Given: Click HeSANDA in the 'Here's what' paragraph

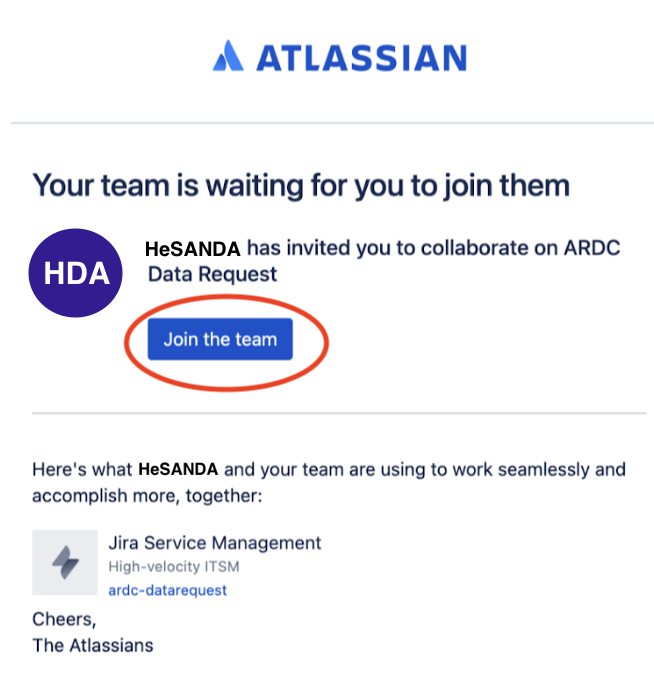Looking at the screenshot, I should pos(178,468).
